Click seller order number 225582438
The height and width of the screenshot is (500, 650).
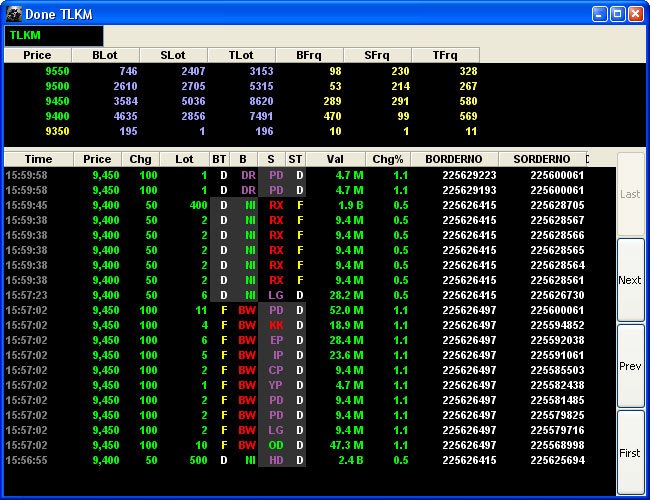(558, 385)
